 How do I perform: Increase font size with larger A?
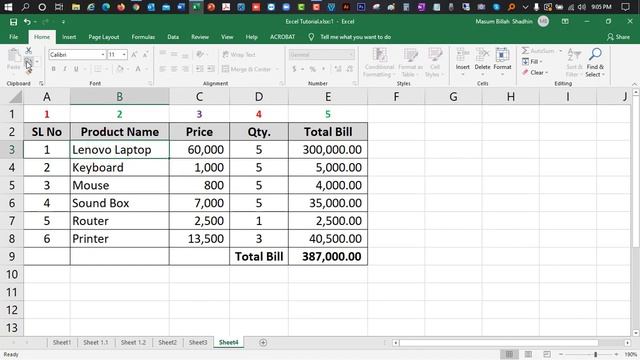pos(134,54)
